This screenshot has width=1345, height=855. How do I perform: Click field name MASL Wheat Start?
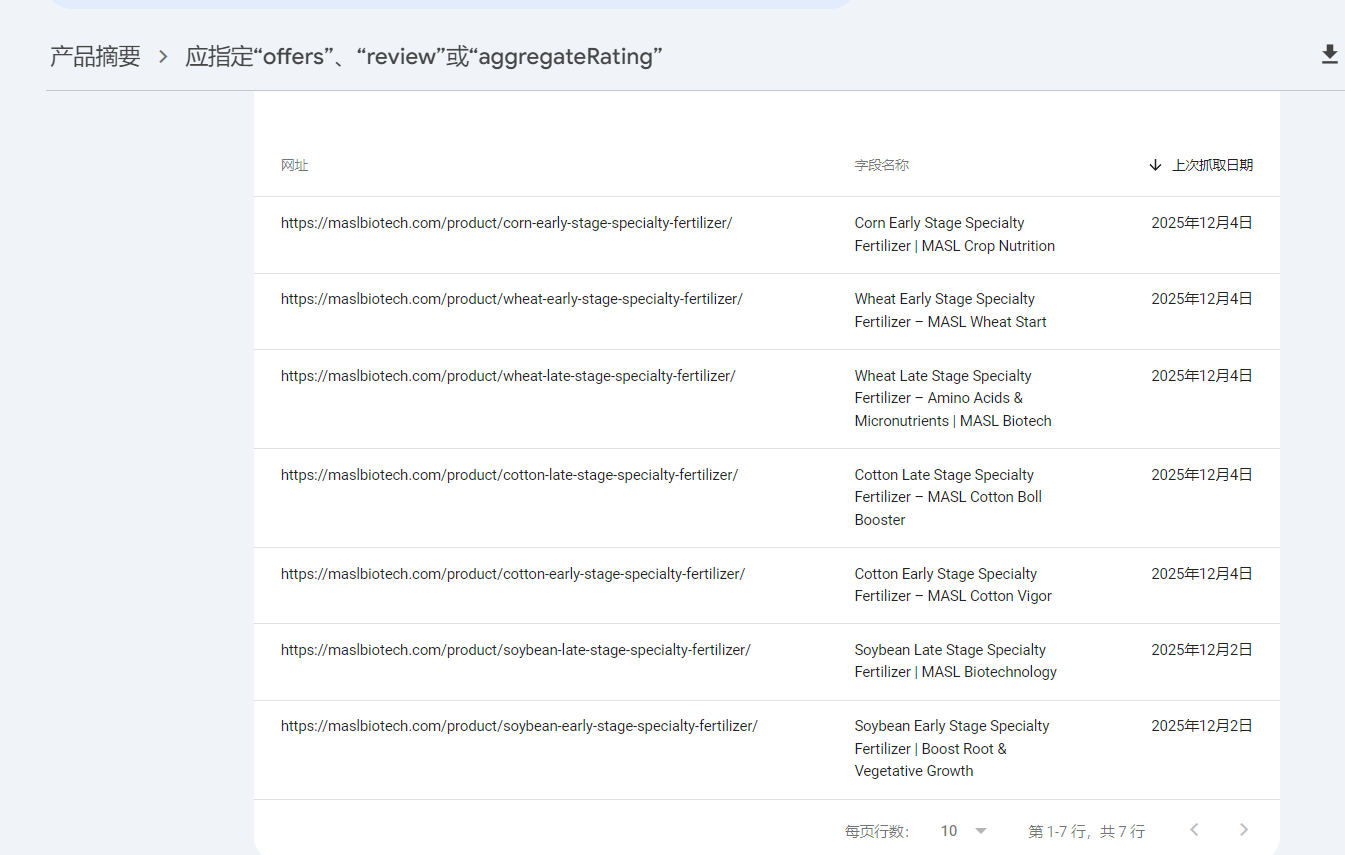950,310
